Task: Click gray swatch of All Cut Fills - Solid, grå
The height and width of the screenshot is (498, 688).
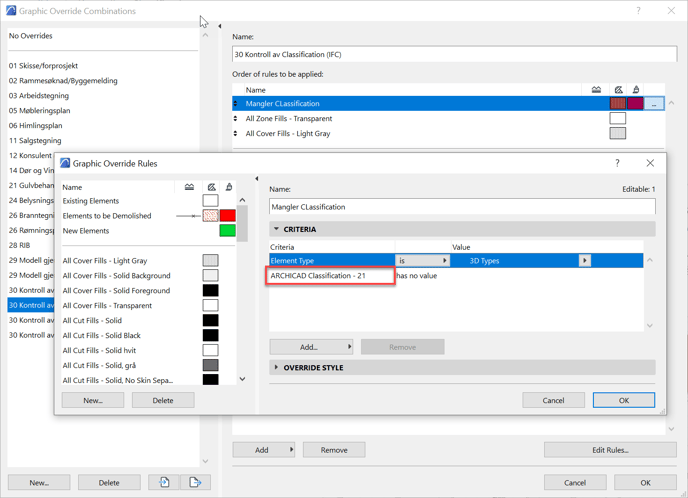Action: (211, 365)
